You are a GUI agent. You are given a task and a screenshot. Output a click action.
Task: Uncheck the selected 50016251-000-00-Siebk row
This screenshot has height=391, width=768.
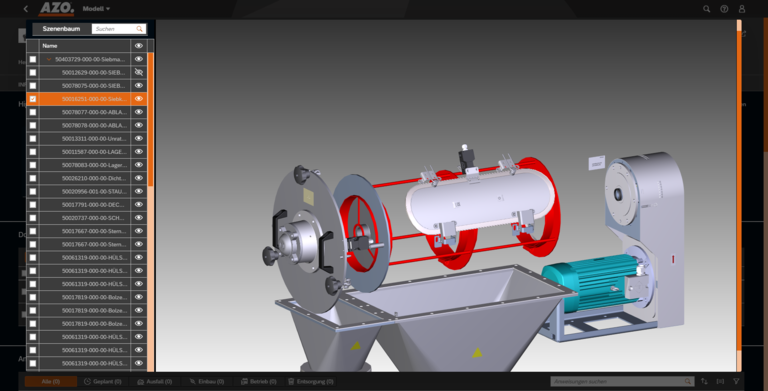(33, 98)
